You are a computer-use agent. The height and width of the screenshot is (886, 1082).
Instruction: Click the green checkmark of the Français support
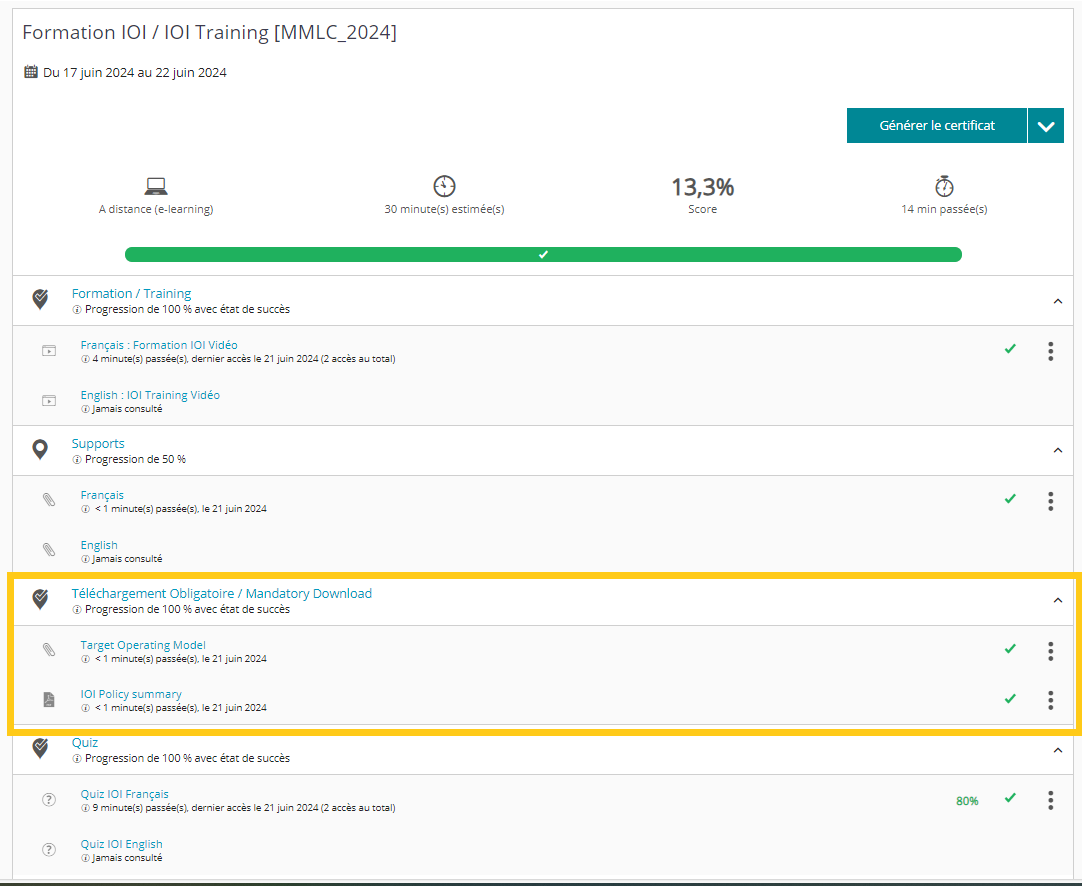pyautogui.click(x=1010, y=498)
